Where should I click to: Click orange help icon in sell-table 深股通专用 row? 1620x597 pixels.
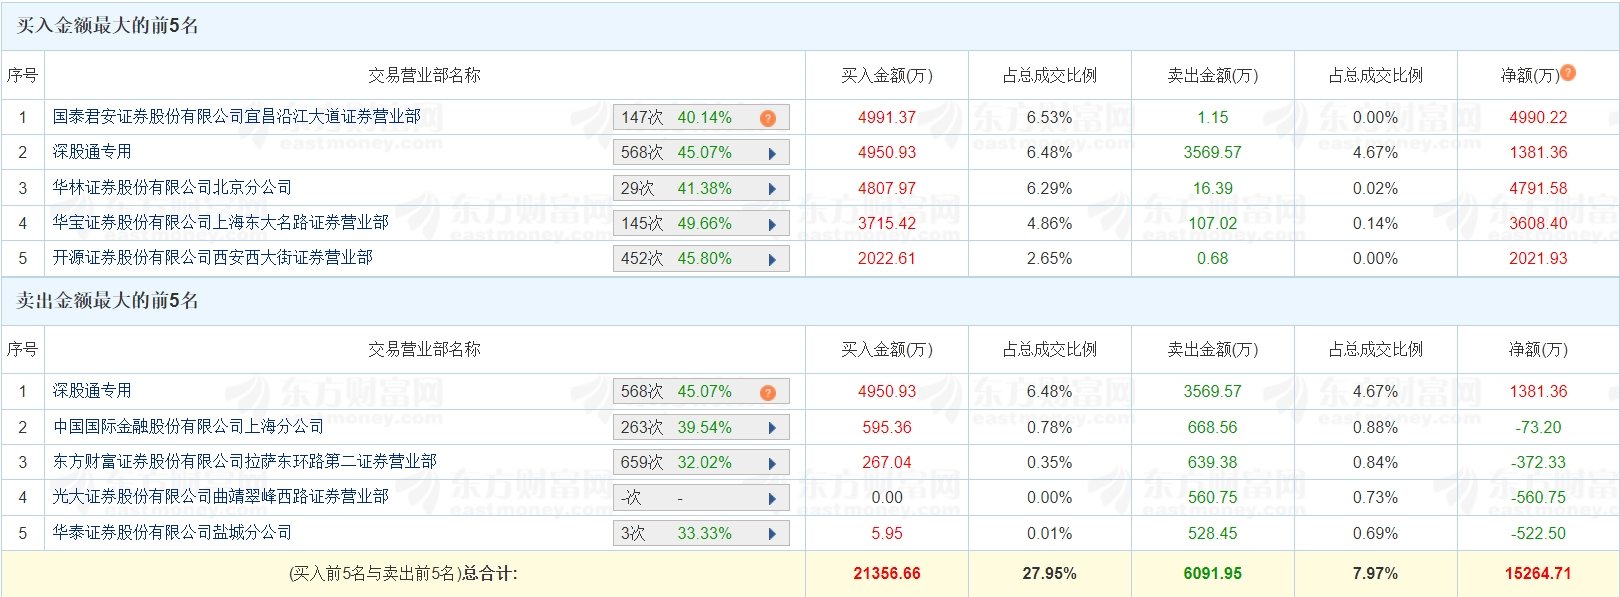click(768, 392)
